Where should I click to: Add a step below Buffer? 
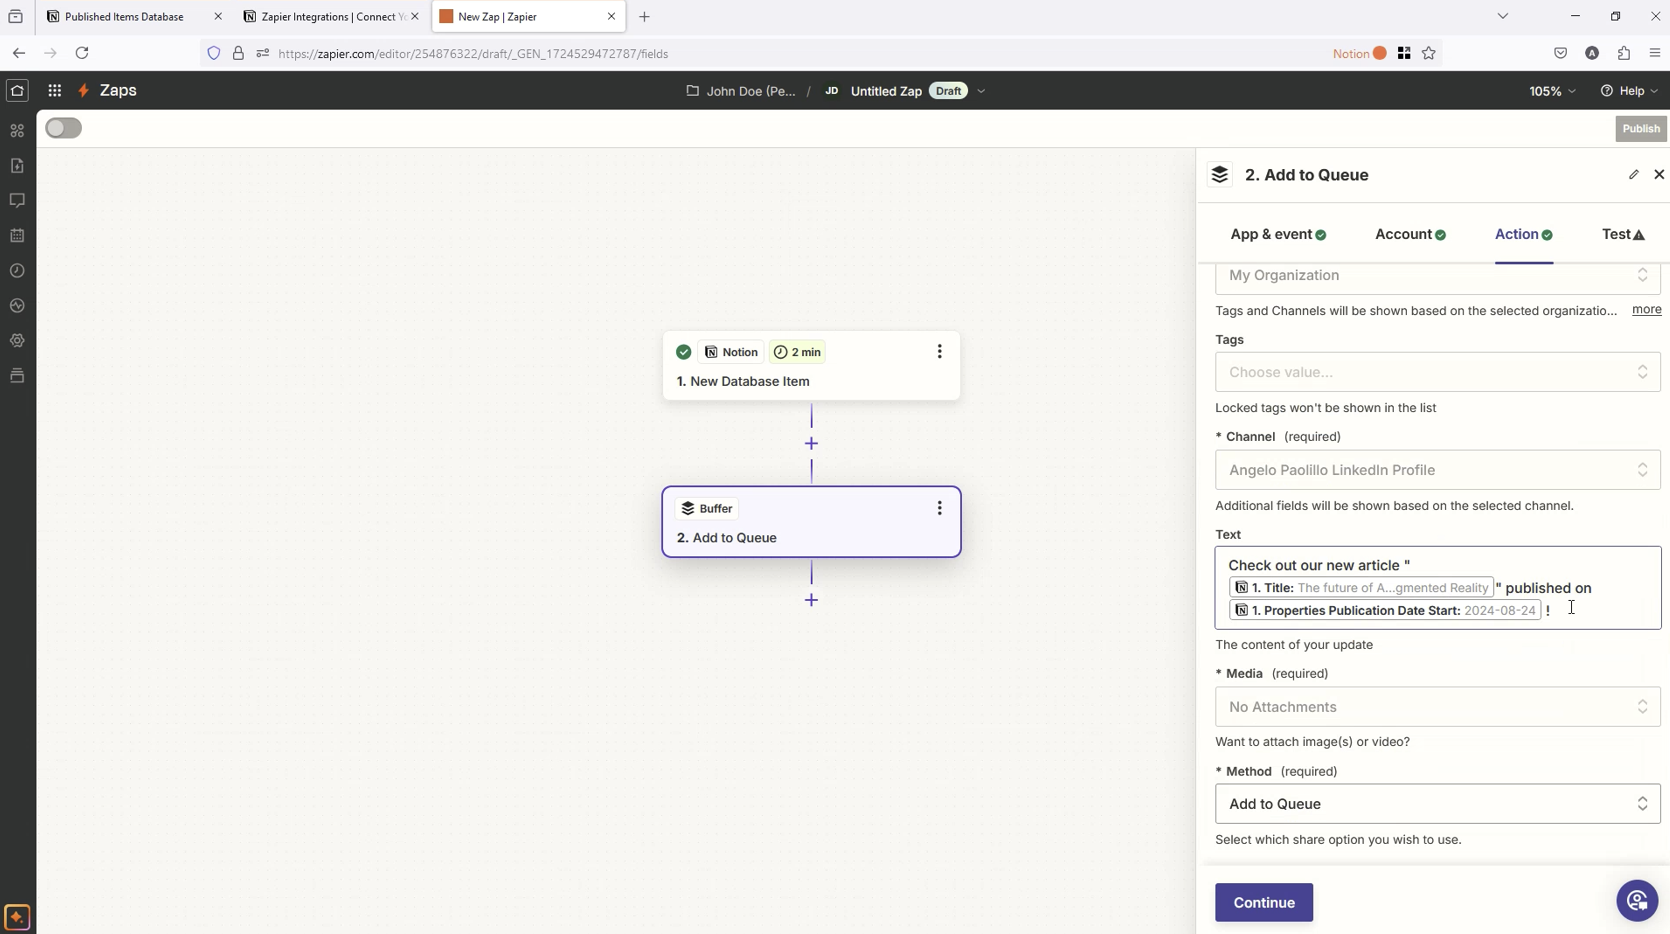click(811, 600)
